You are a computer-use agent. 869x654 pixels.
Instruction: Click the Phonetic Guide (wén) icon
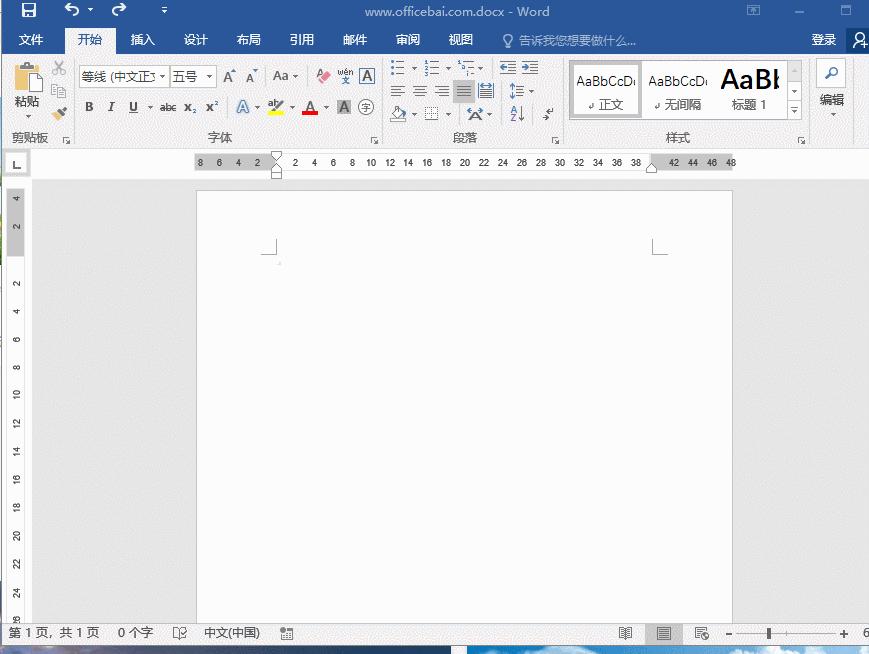tap(345, 76)
